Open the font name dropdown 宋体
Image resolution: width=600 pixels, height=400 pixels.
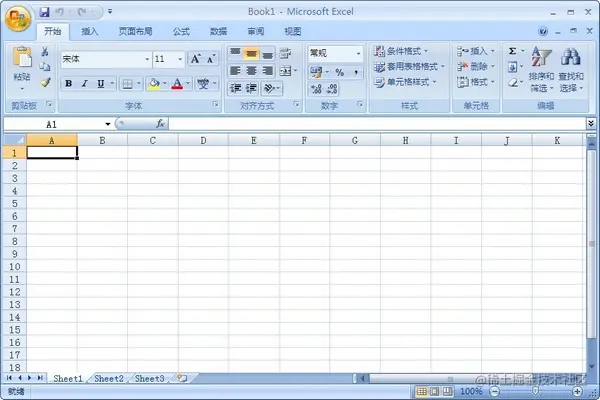147,59
